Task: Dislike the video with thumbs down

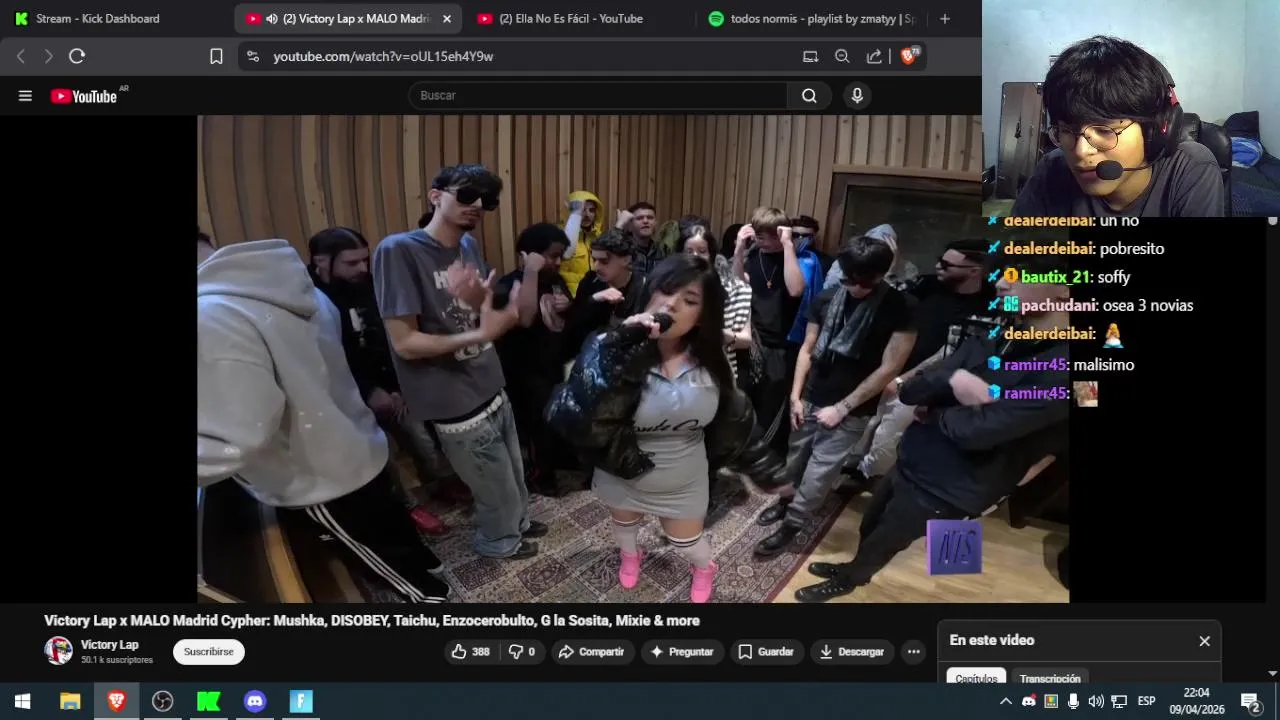Action: coord(522,652)
